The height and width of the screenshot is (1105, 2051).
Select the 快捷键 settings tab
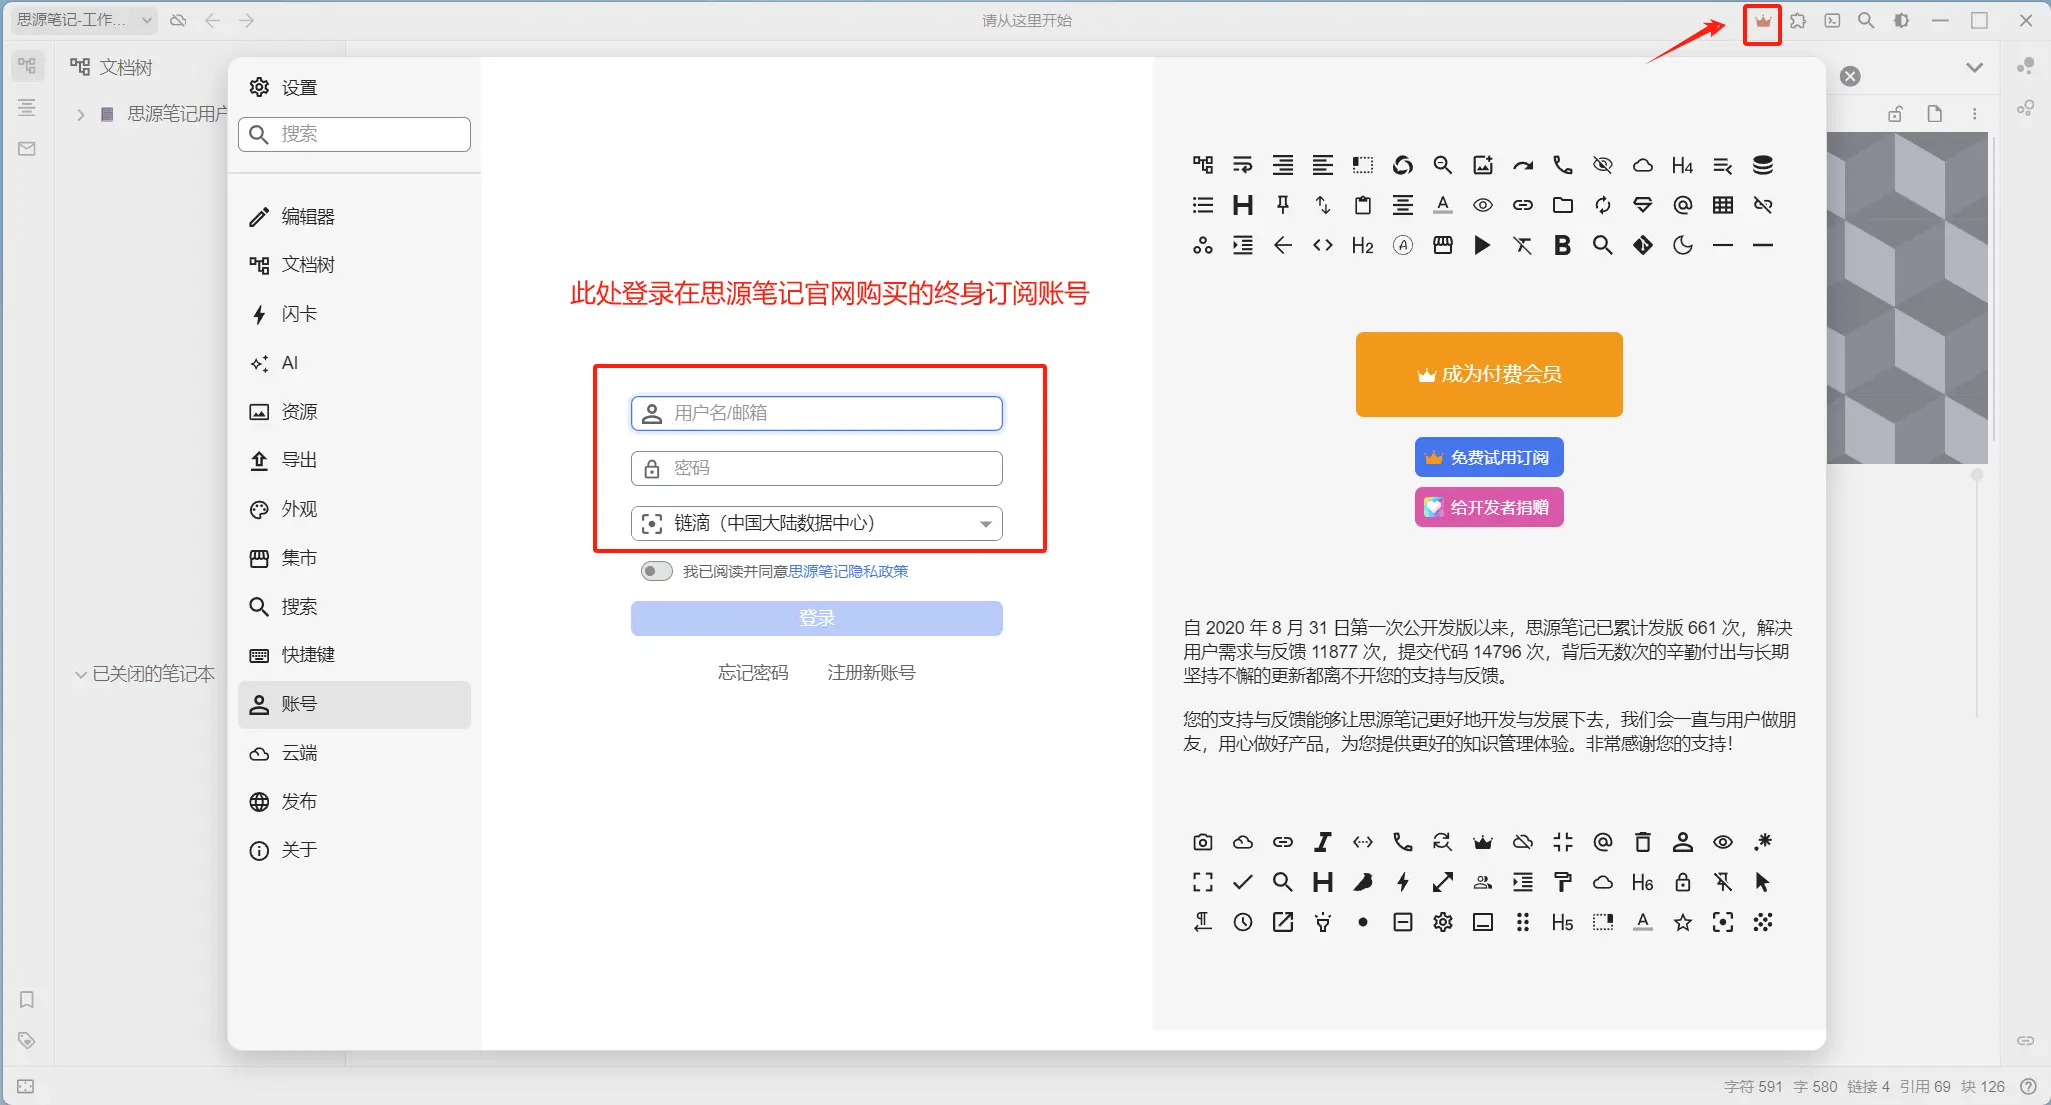(354, 655)
